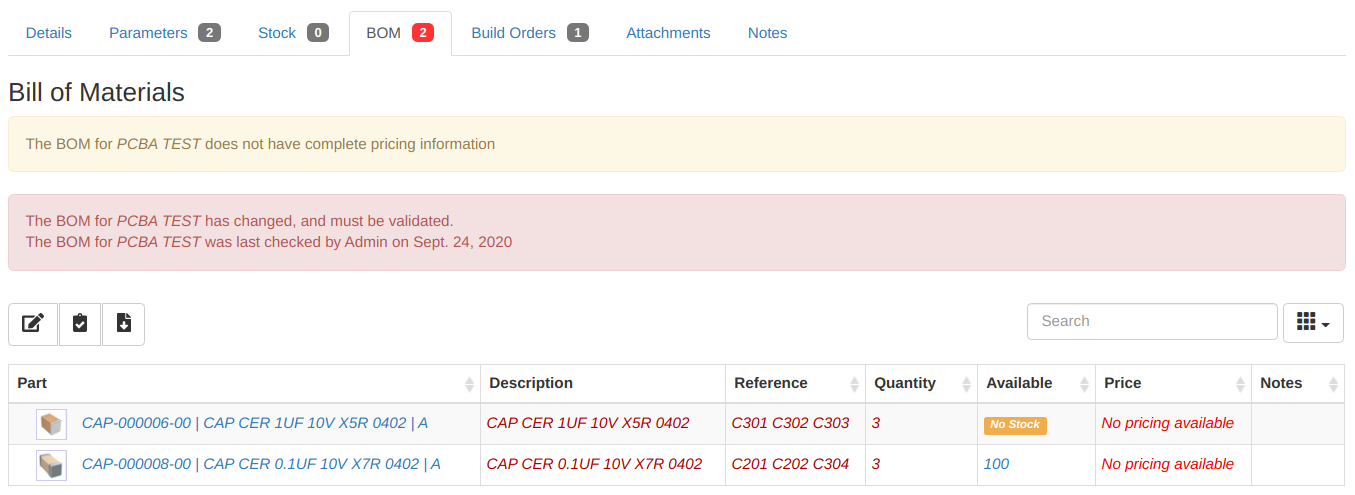Open CAP-000008-00 CAP CER 0.1UF part link
Viewport: 1355px width, 495px height.
pyautogui.click(x=261, y=464)
